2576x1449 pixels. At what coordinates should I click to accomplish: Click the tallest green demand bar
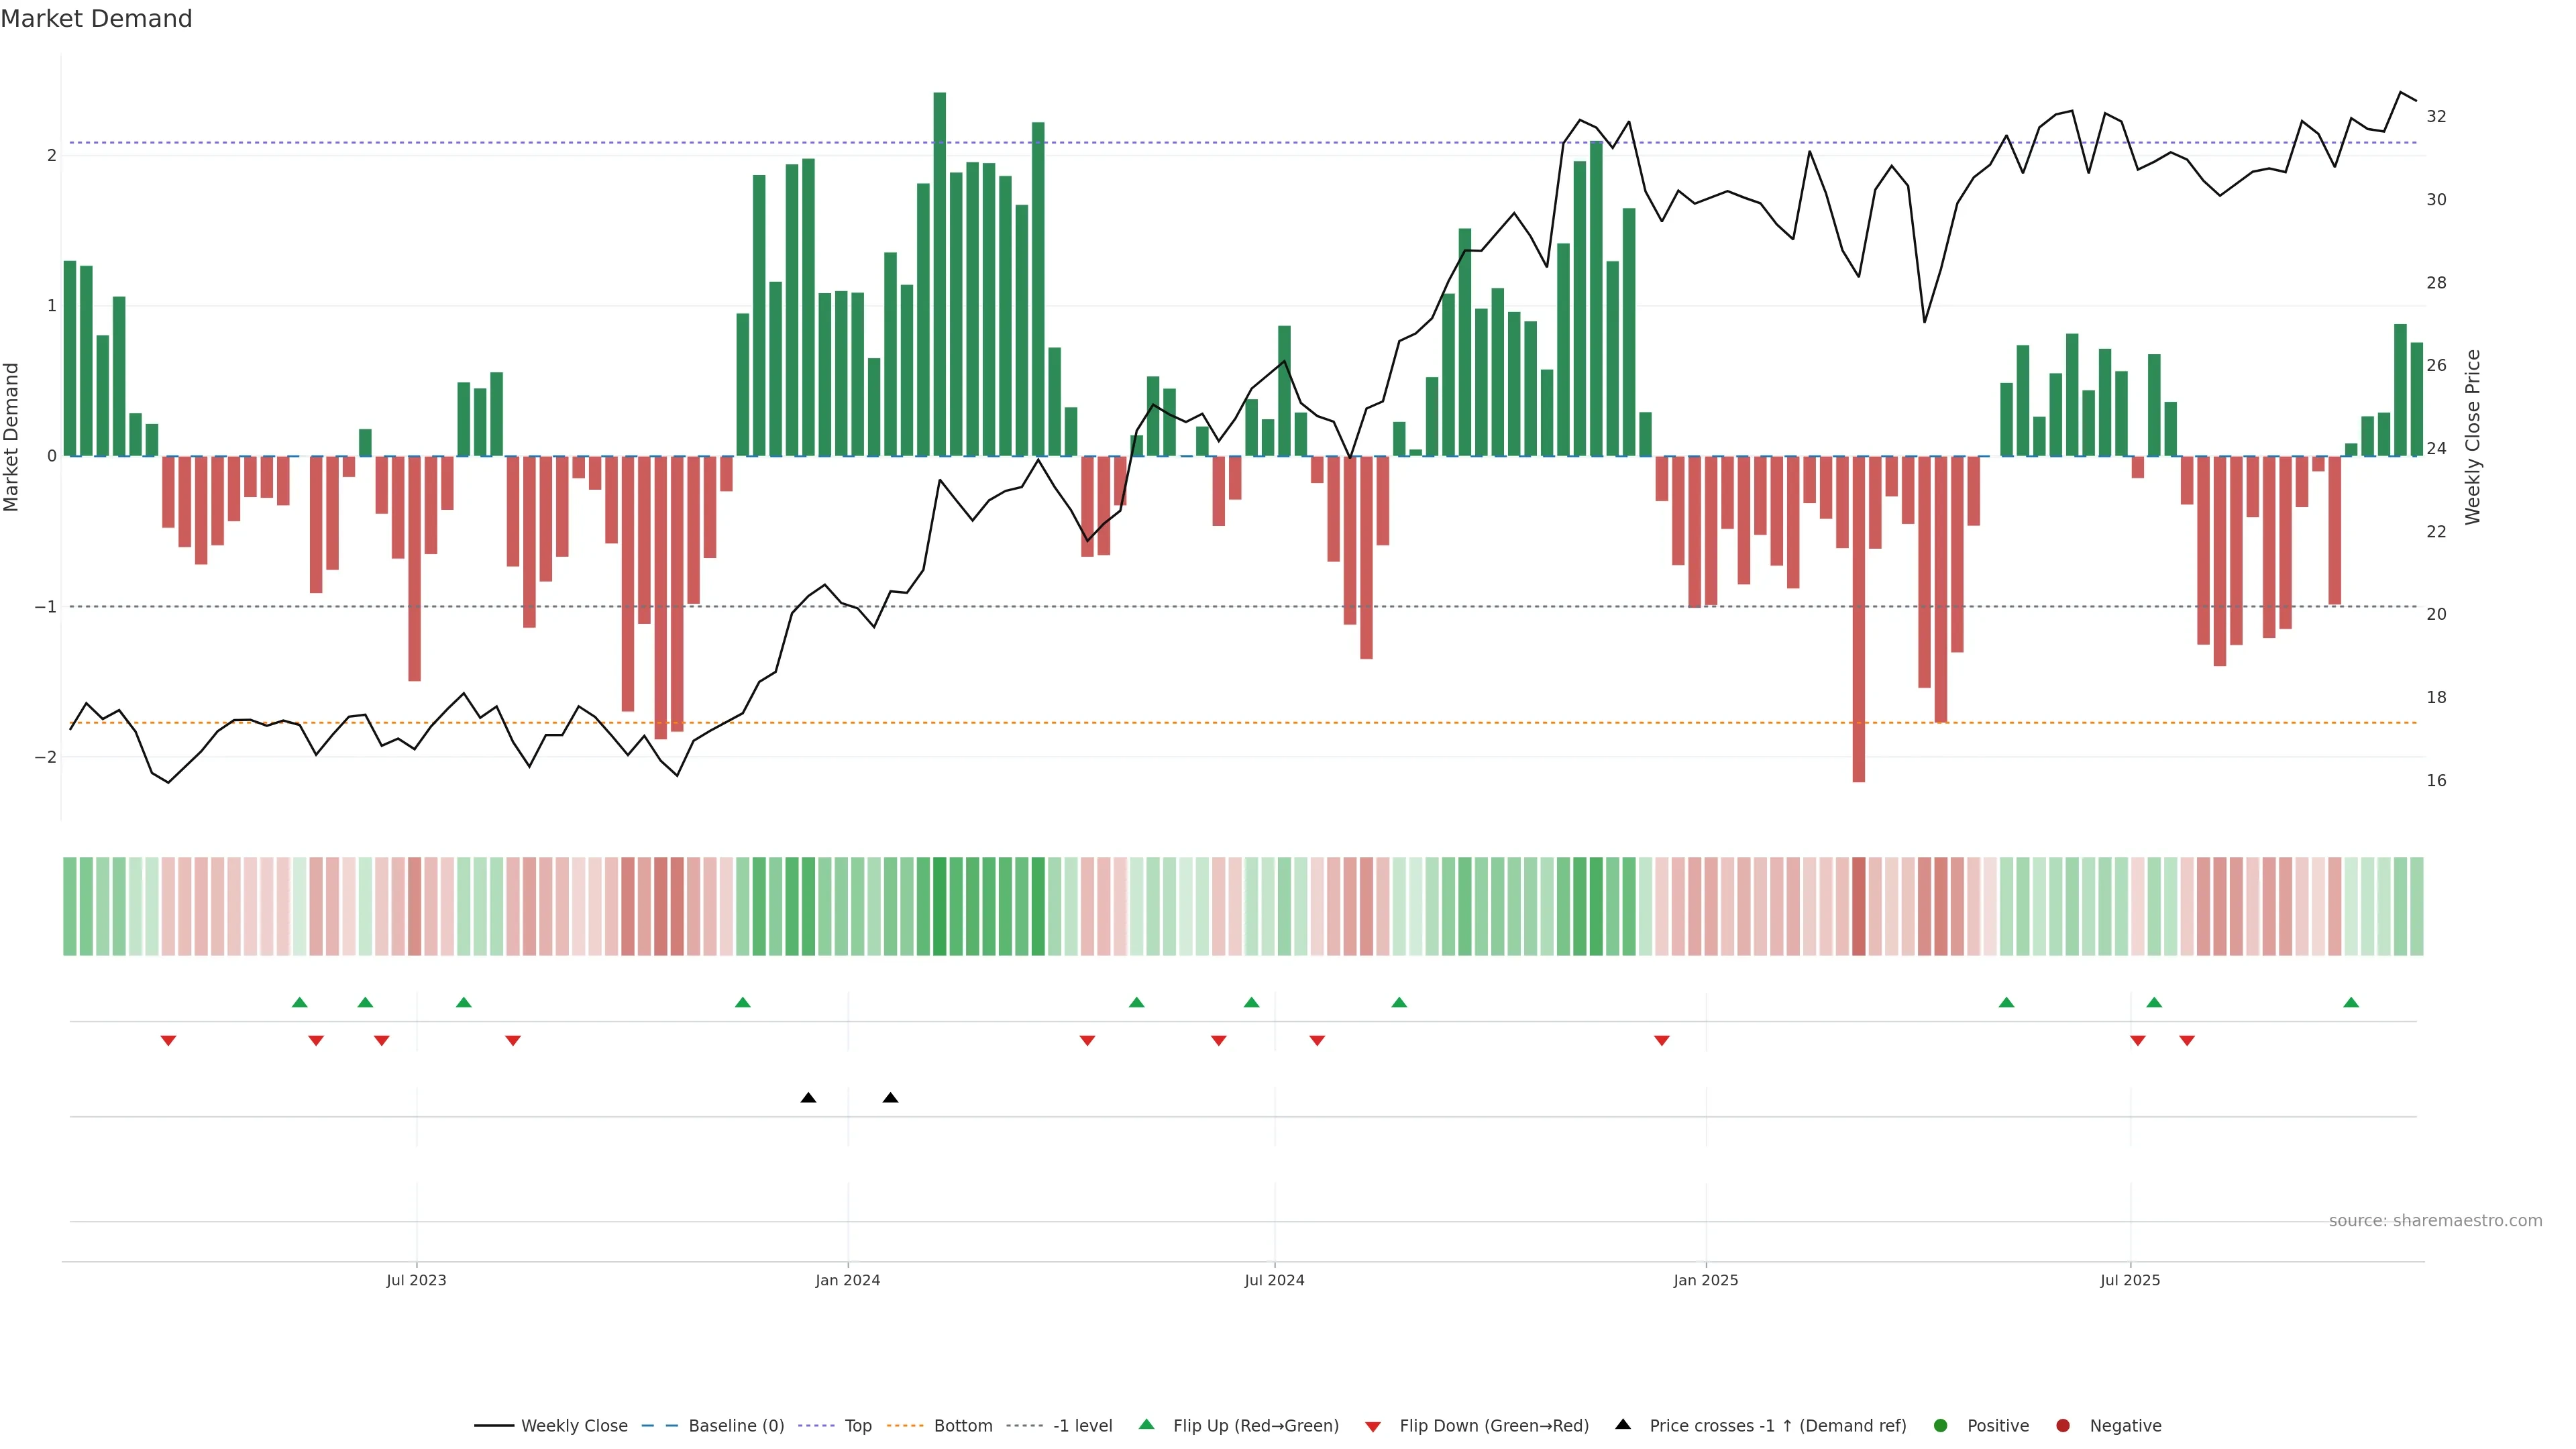(x=940, y=270)
